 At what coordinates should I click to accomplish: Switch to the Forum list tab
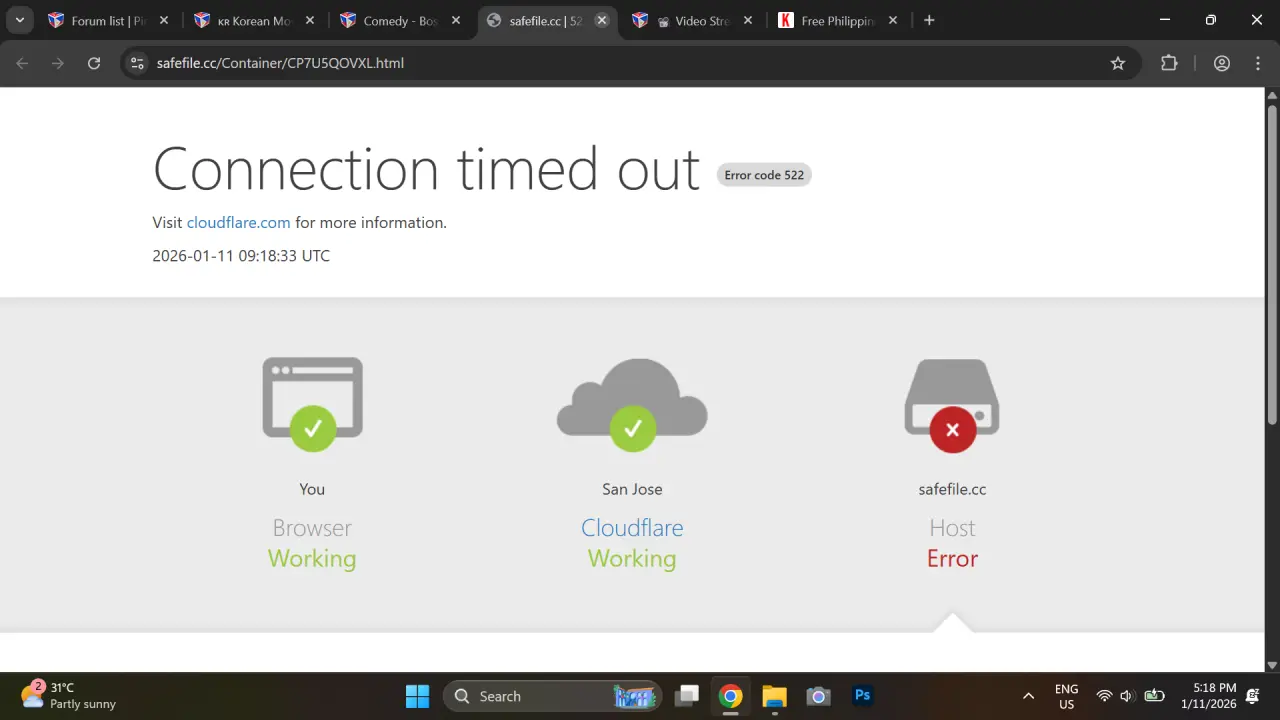109,20
